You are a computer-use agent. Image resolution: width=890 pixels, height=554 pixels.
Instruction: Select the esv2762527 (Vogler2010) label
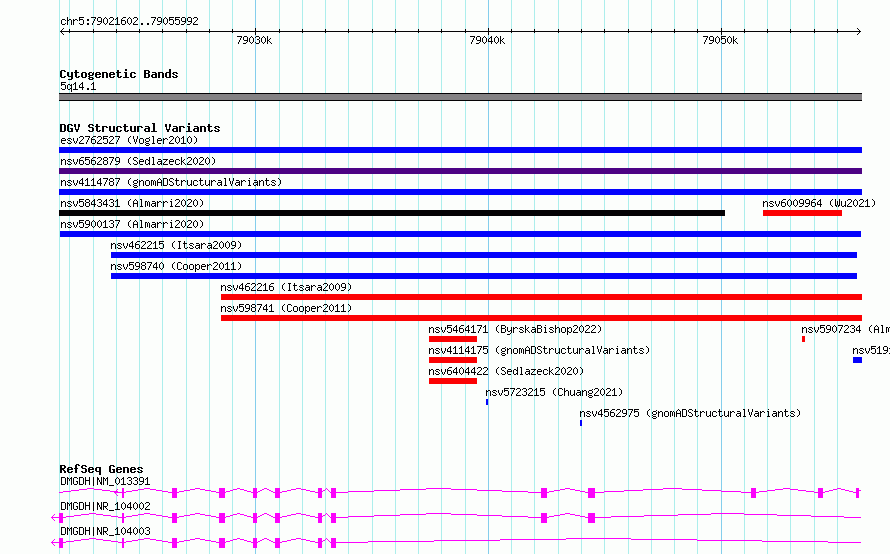[129, 140]
